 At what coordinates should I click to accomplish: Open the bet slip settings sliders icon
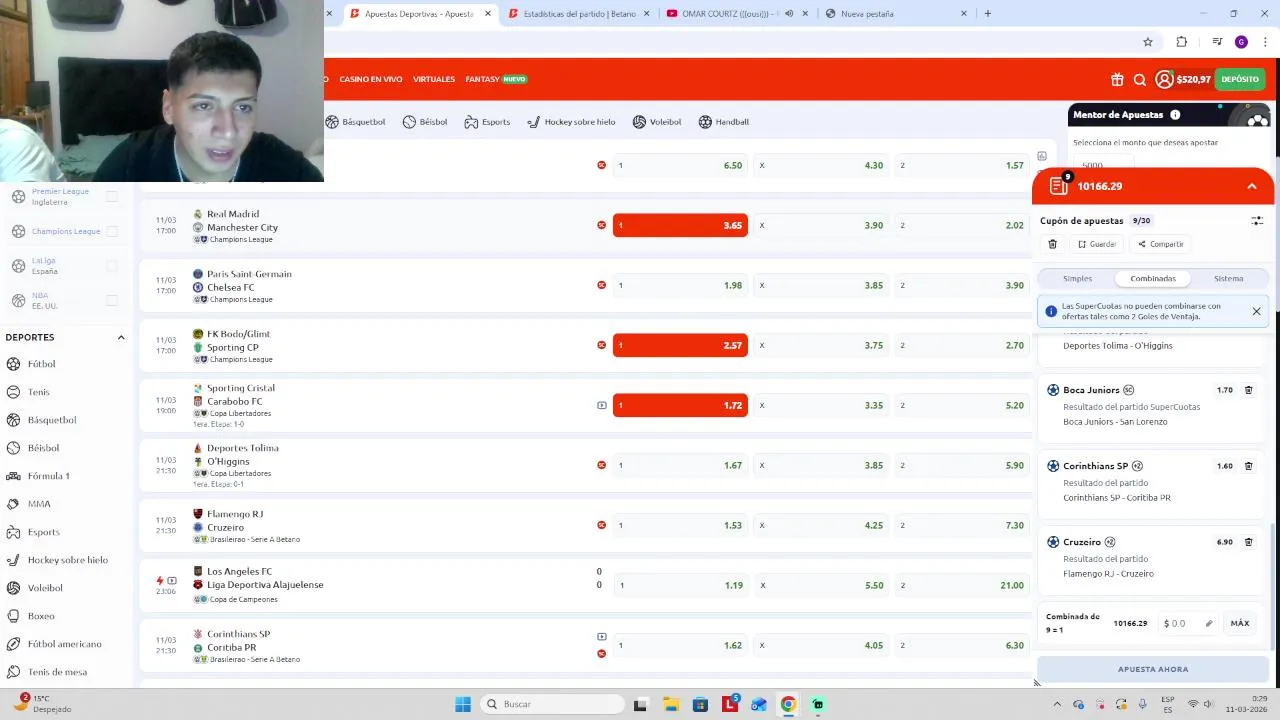point(1257,221)
